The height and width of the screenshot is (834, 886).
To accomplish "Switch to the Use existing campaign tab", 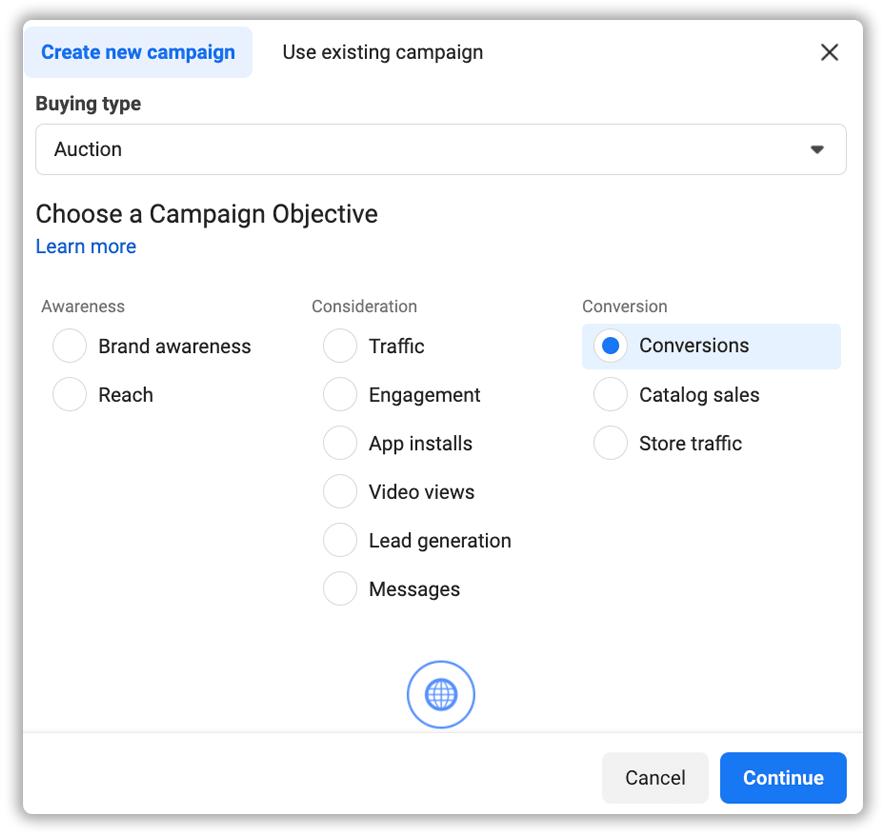I will click(x=382, y=52).
